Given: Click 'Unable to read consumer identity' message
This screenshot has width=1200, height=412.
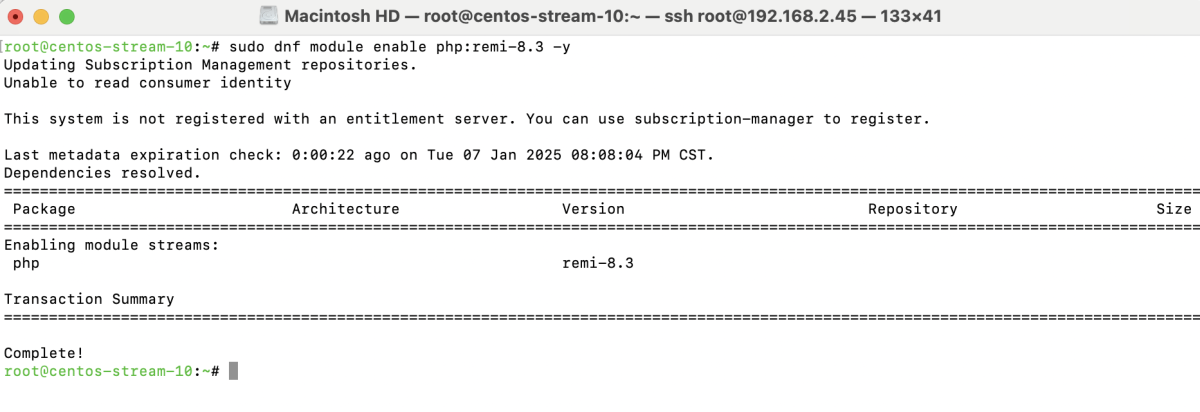Looking at the screenshot, I should (148, 83).
